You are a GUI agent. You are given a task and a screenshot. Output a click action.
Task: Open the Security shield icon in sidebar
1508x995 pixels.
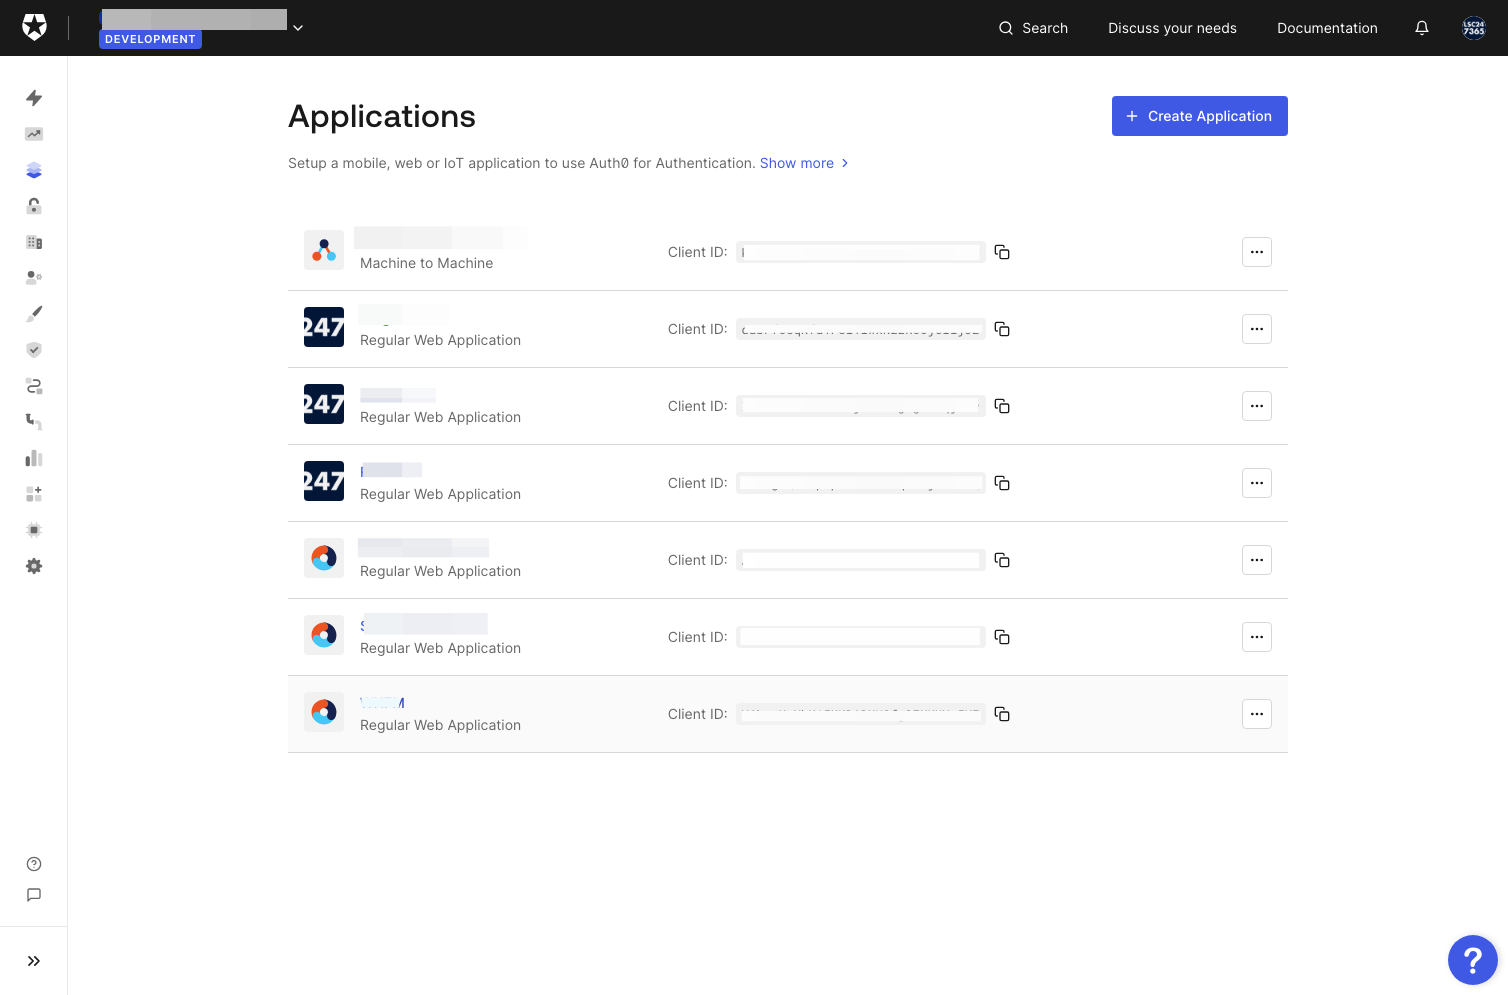pos(34,350)
